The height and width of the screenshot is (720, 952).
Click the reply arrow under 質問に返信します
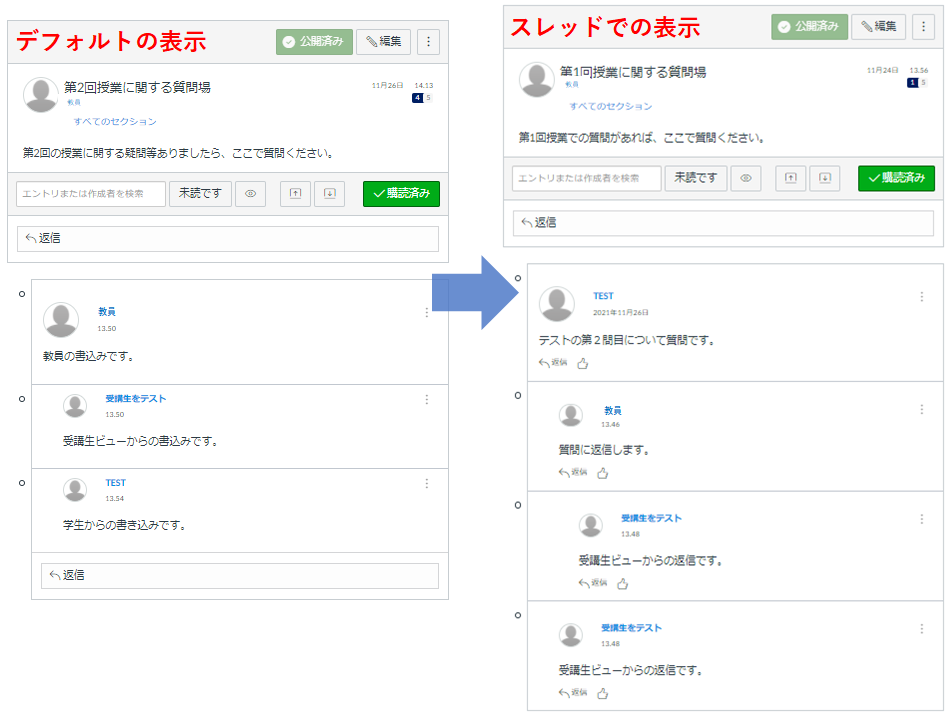click(x=572, y=472)
